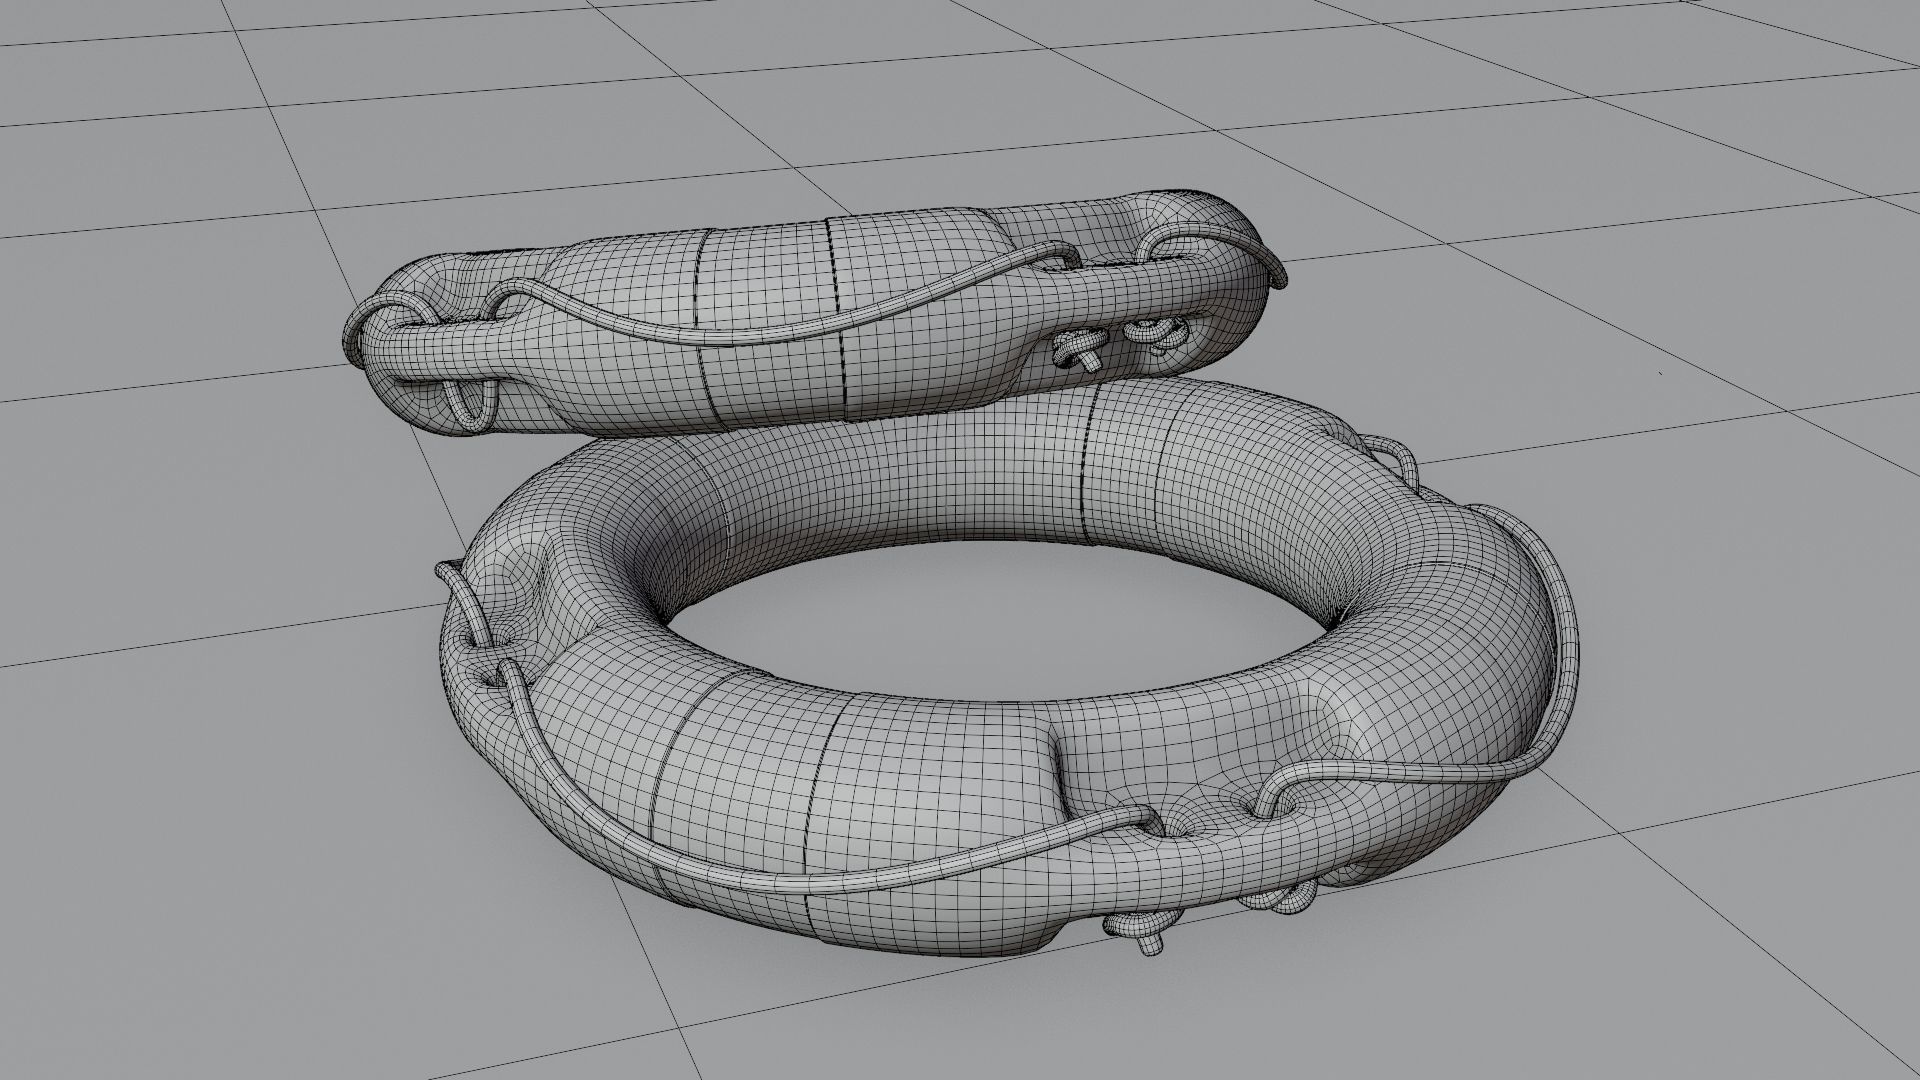Image resolution: width=1920 pixels, height=1080 pixels.
Task: Pick the rope knot beneath the lower lifebuoy
Action: 1142,930
